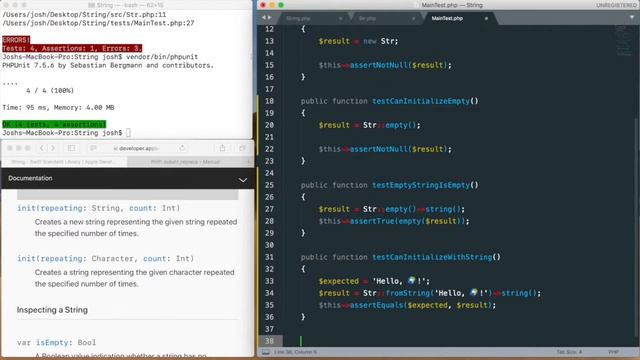Viewport: 640px width, 360px height.
Task: Click the Line 38, Column 5 status text
Action: pos(295,352)
